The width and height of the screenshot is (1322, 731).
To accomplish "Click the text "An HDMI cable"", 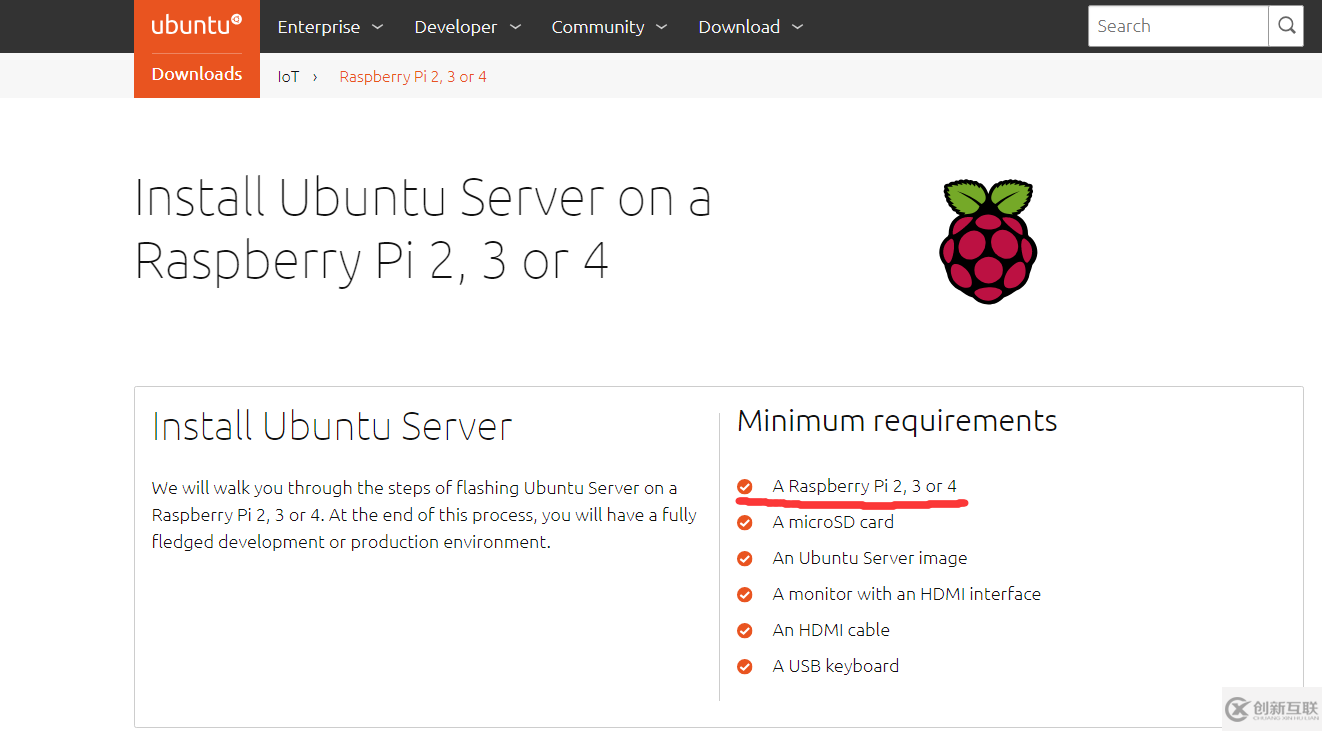I will [831, 630].
